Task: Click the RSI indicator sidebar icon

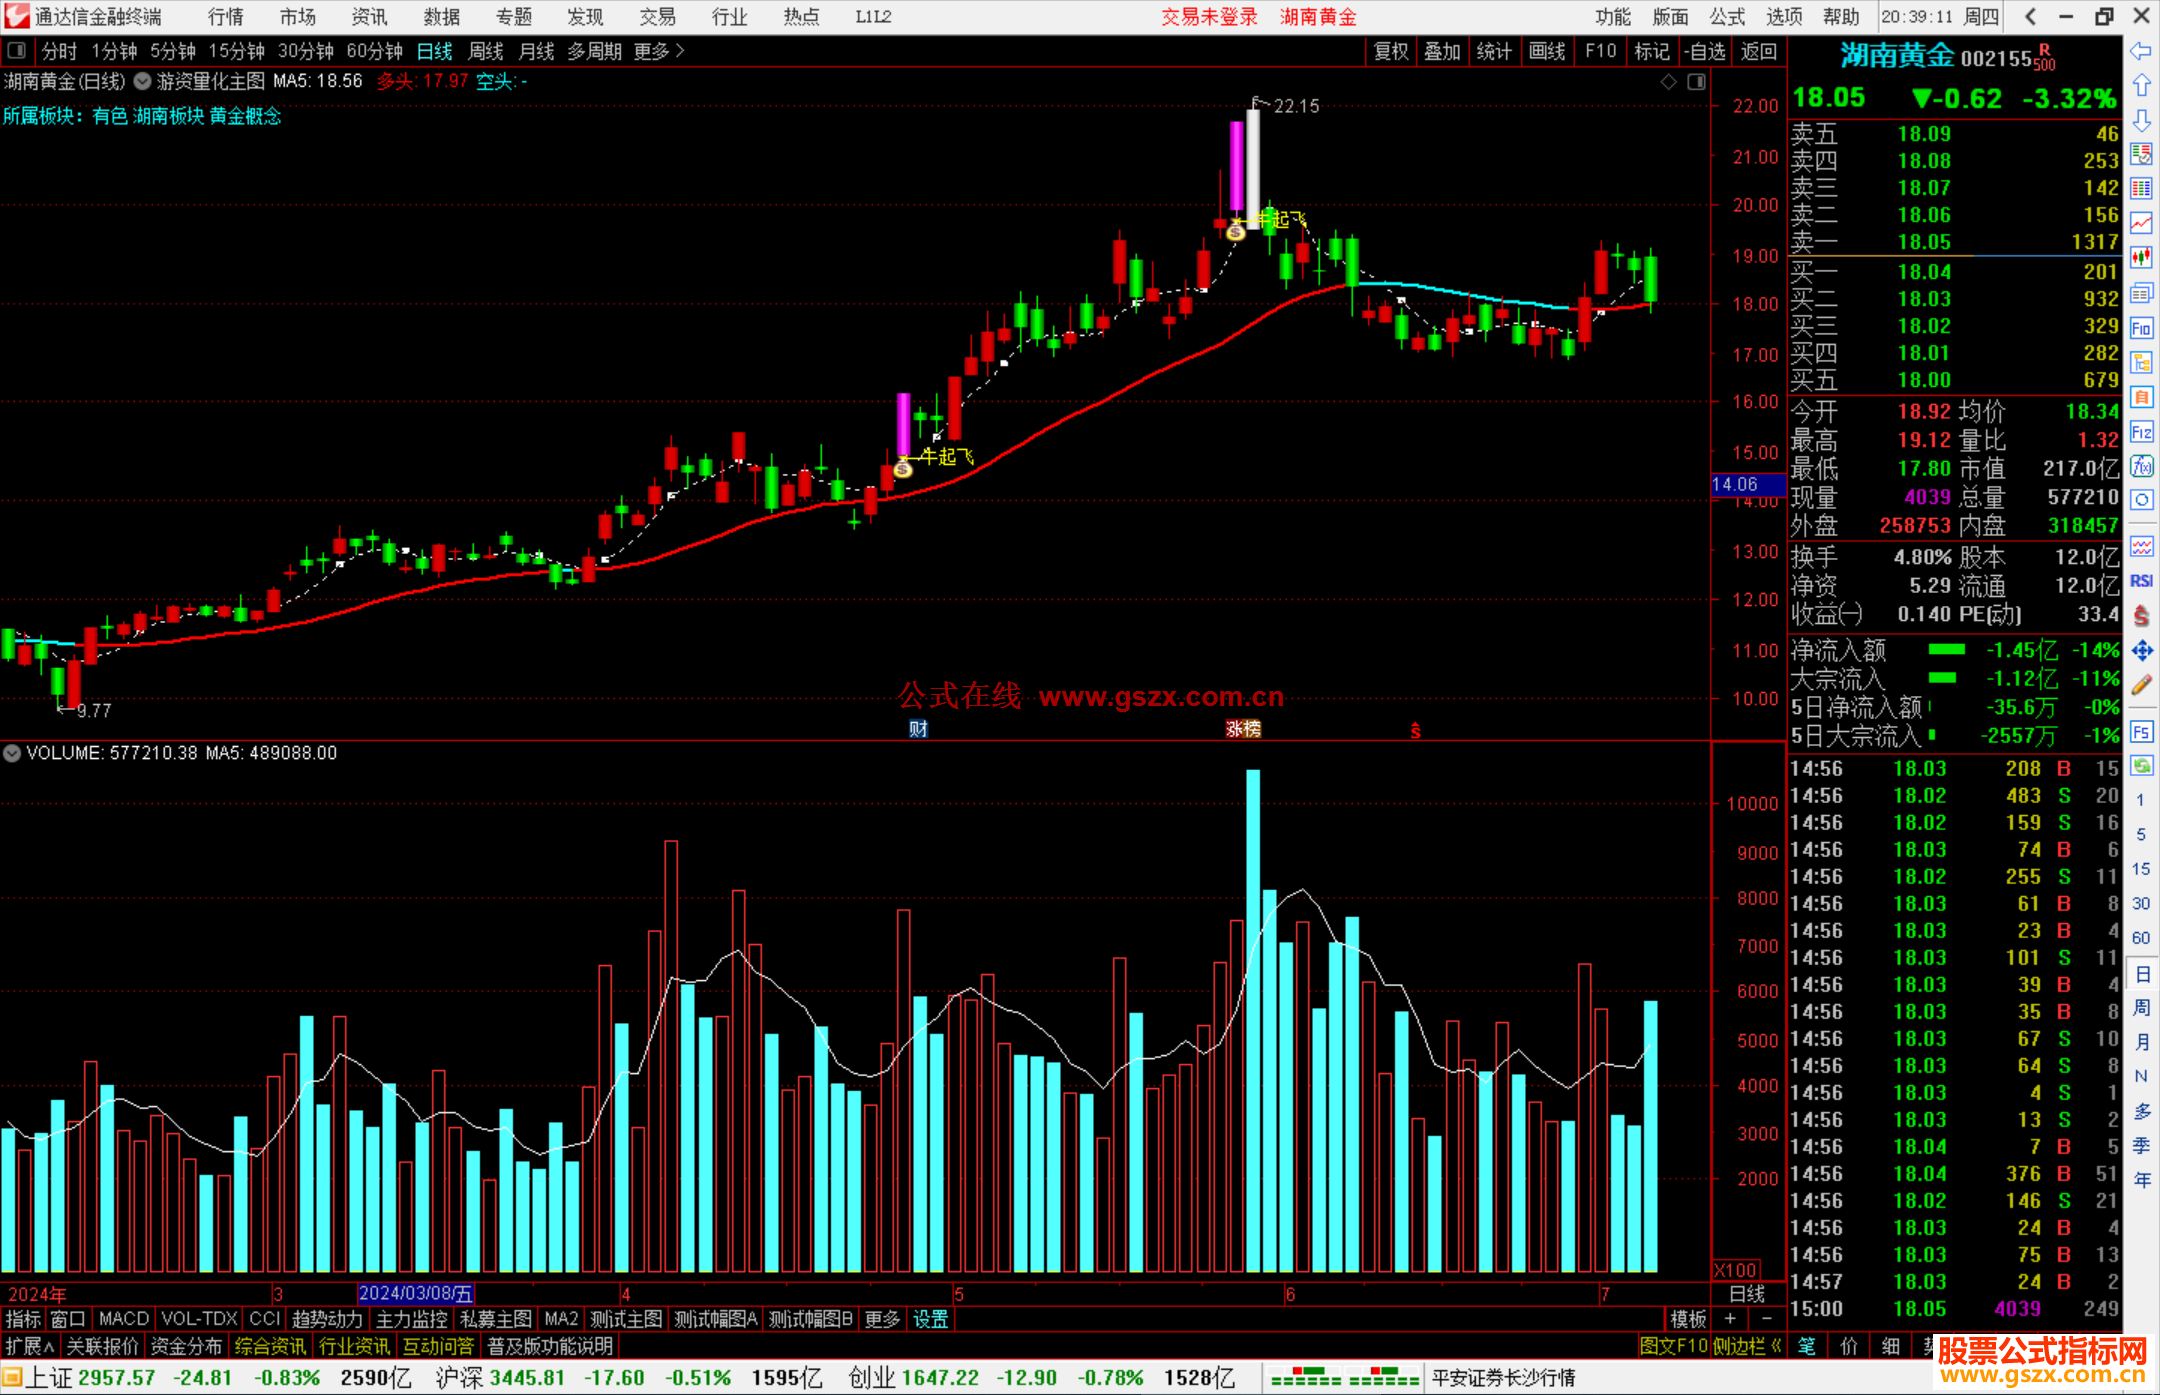Action: tap(2141, 581)
